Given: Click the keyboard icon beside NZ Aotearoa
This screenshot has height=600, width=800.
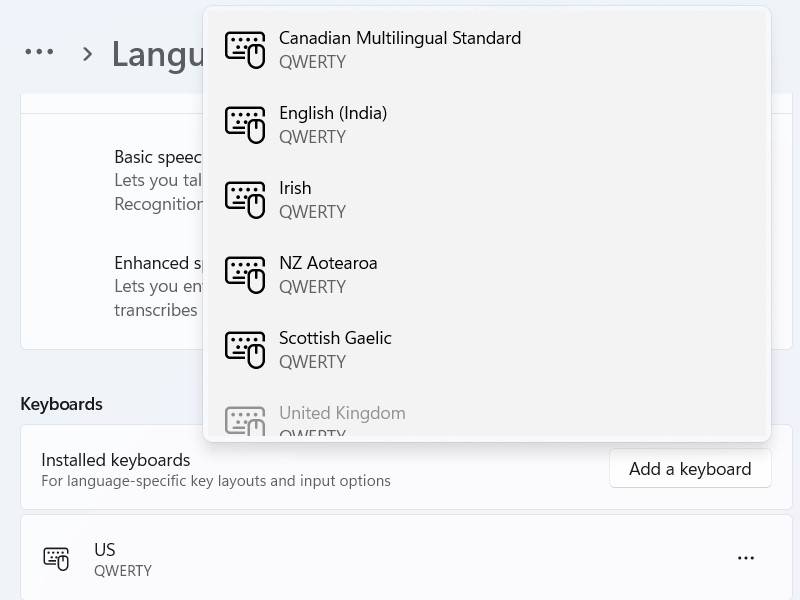Looking at the screenshot, I should tap(245, 273).
